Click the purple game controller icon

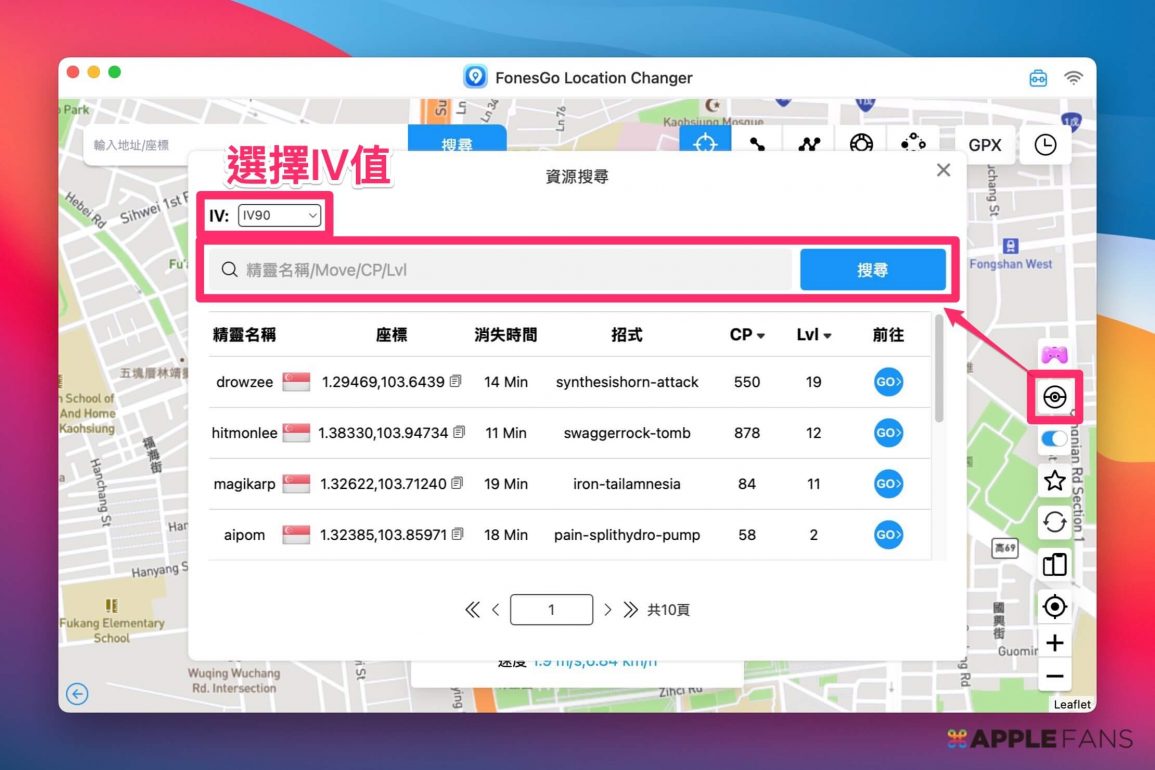pos(1054,354)
